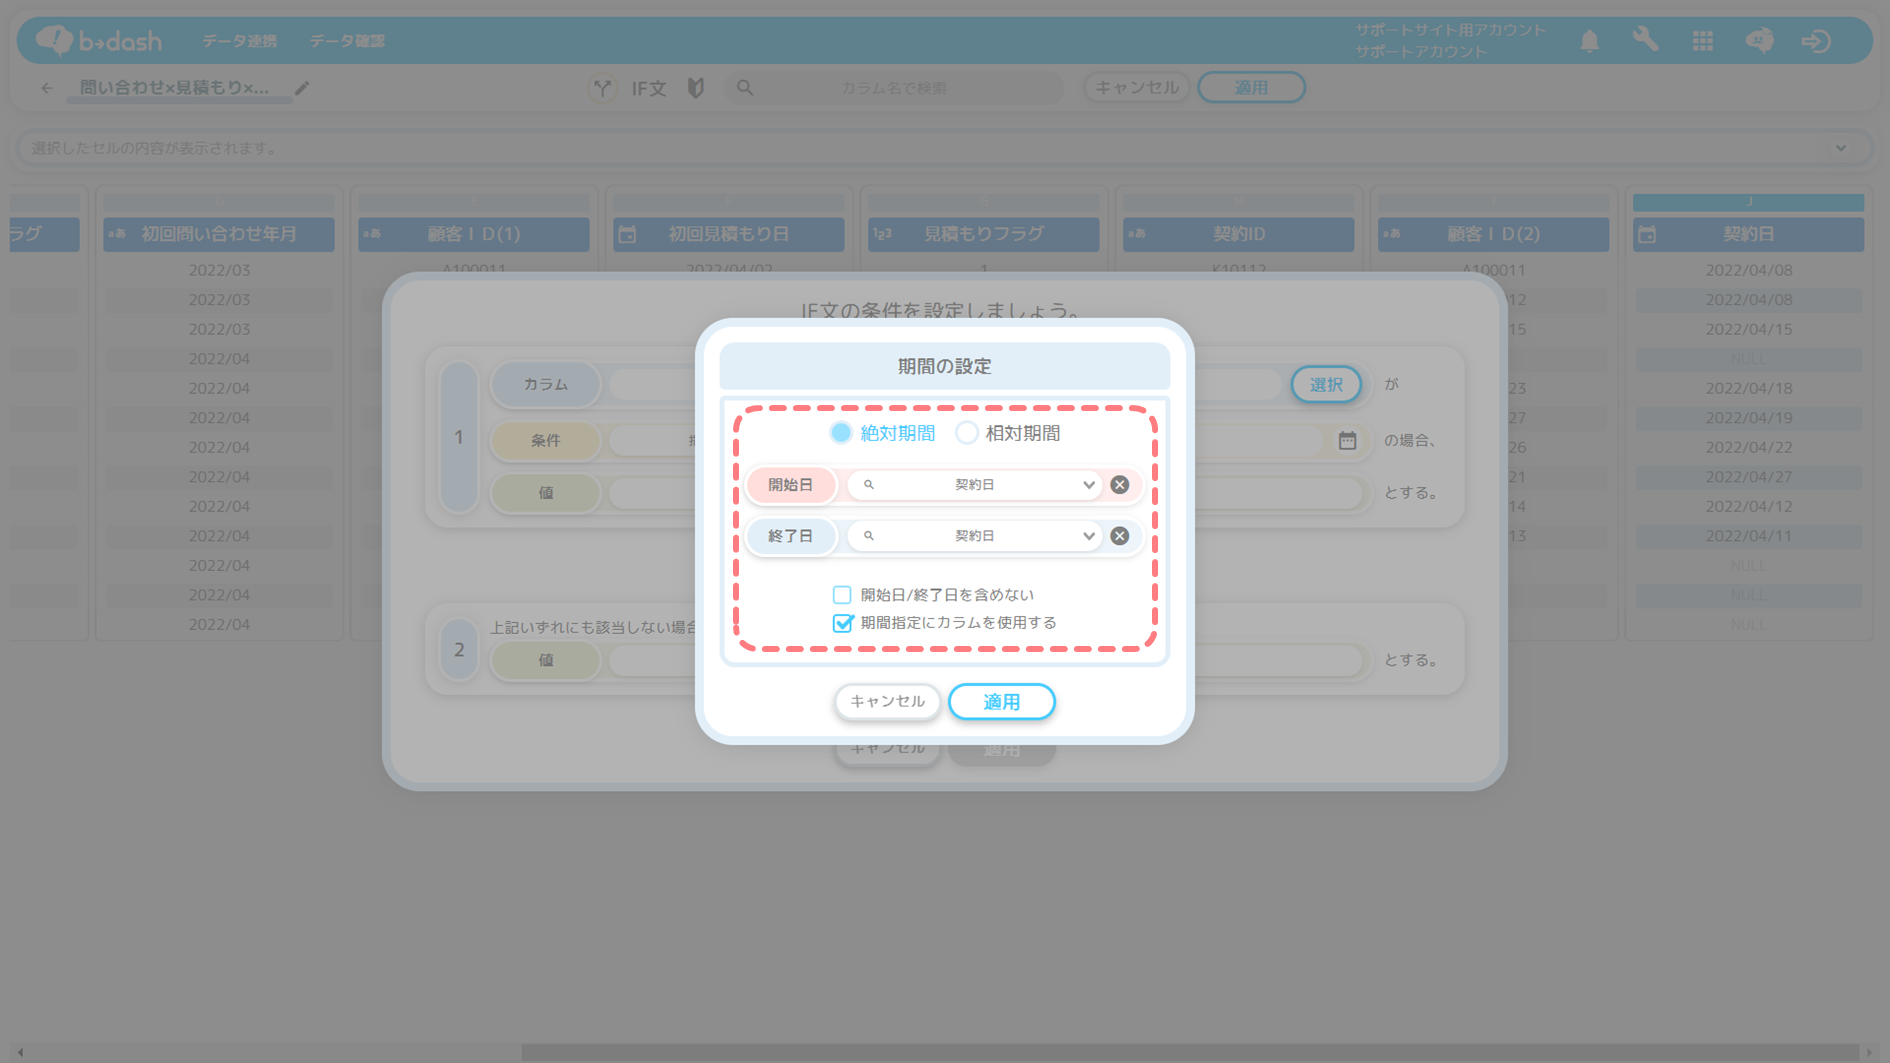Open the データ連携 menu
Screen dimensions: 1890x1063
(x=239, y=41)
